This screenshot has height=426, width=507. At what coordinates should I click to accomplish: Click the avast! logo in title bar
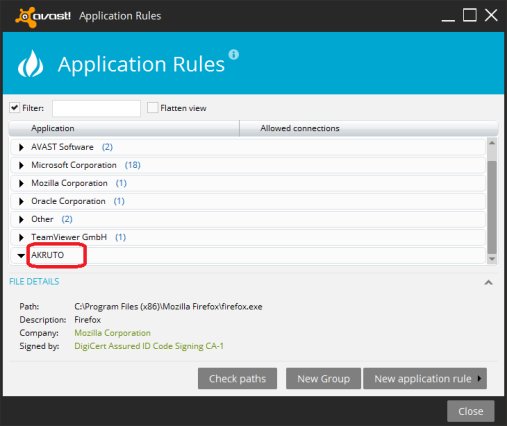pyautogui.click(x=43, y=17)
